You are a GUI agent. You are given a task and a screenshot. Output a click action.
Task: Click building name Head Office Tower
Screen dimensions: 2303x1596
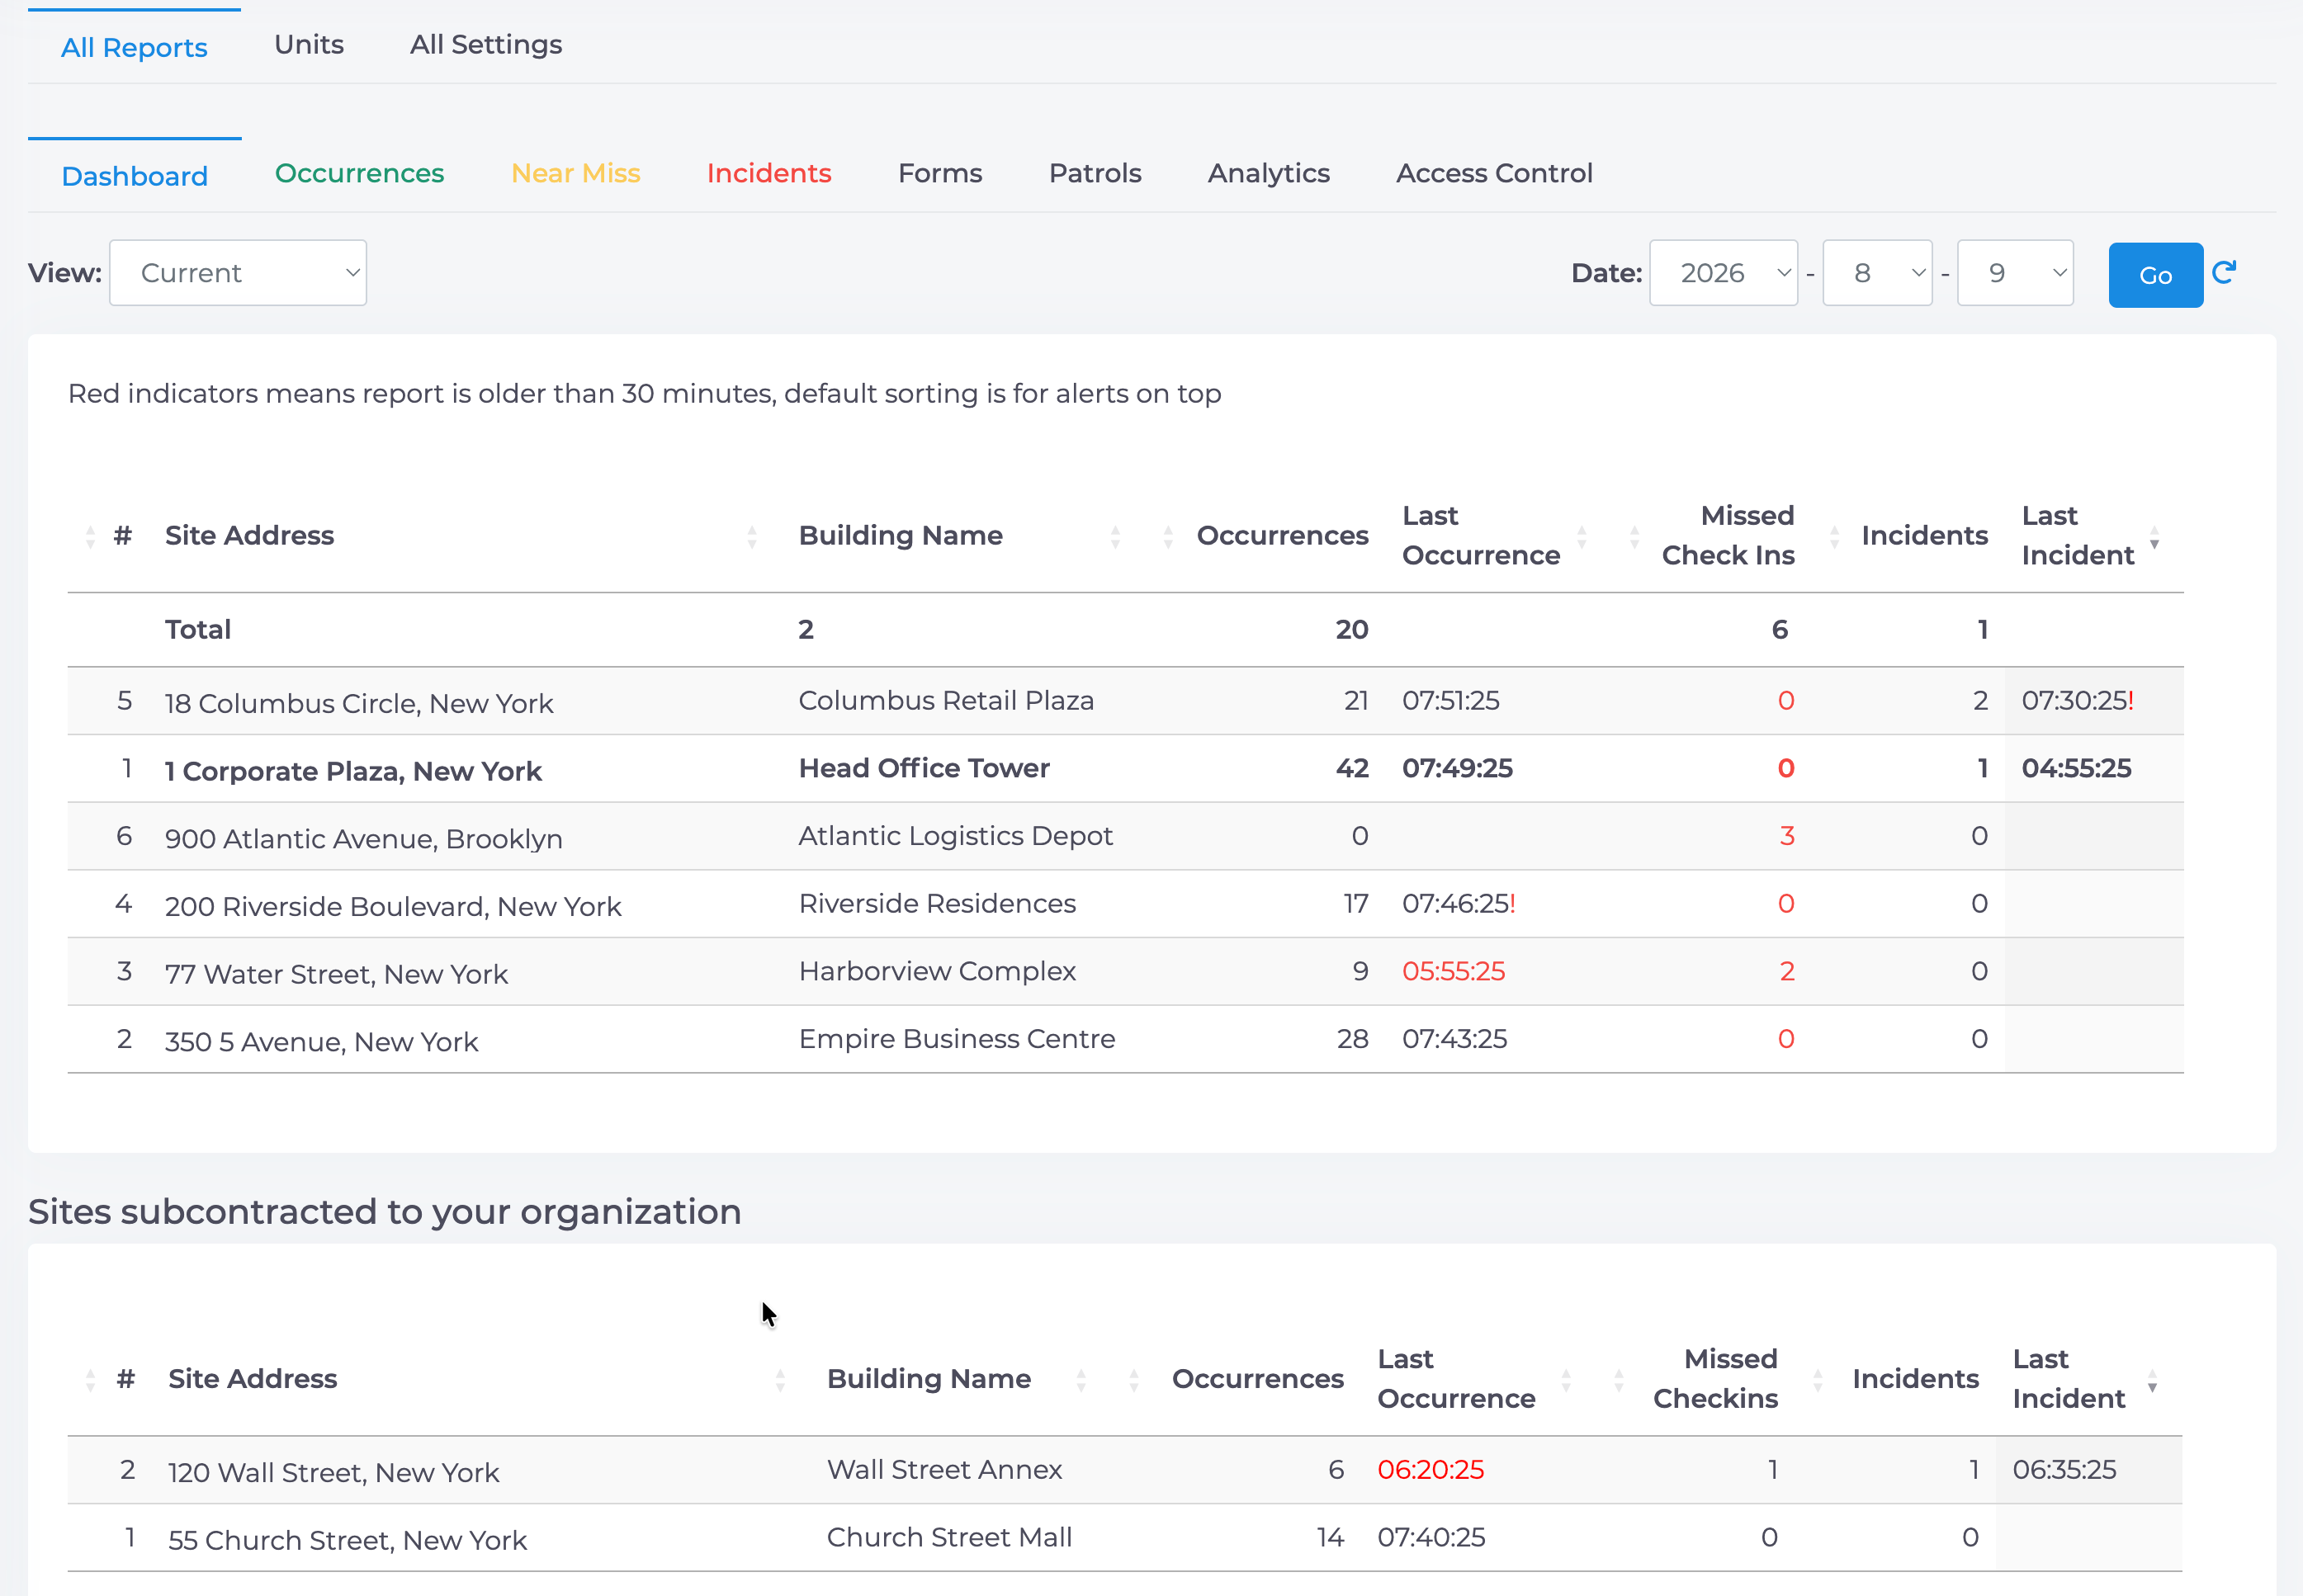click(x=924, y=769)
